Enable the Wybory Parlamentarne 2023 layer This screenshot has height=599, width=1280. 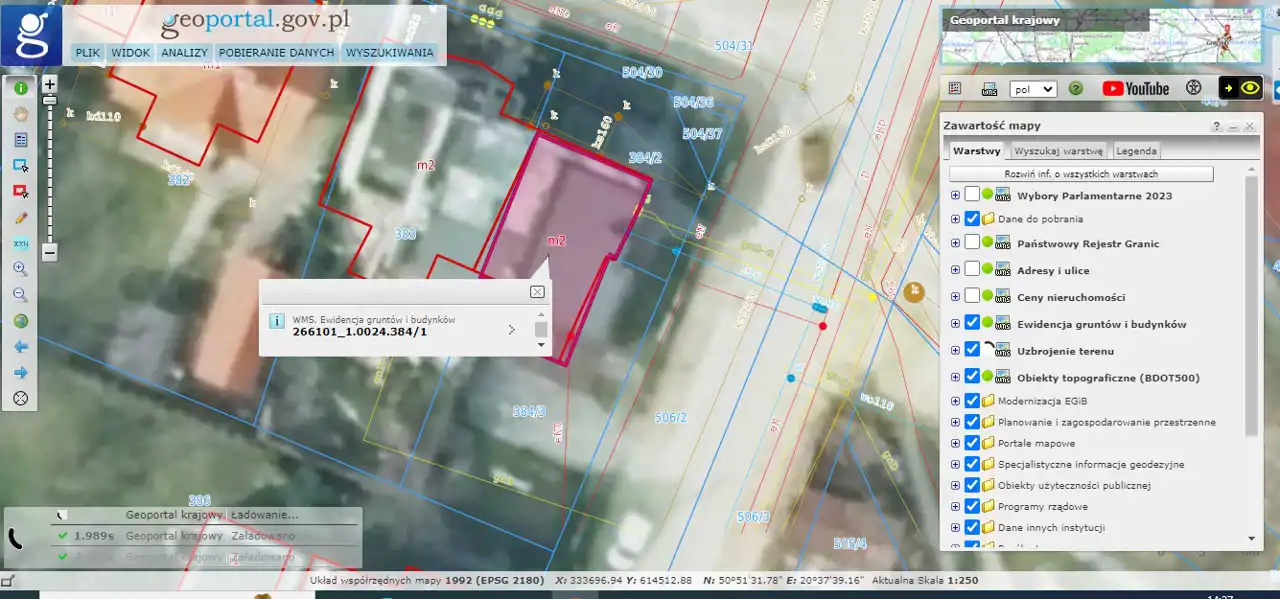click(972, 195)
